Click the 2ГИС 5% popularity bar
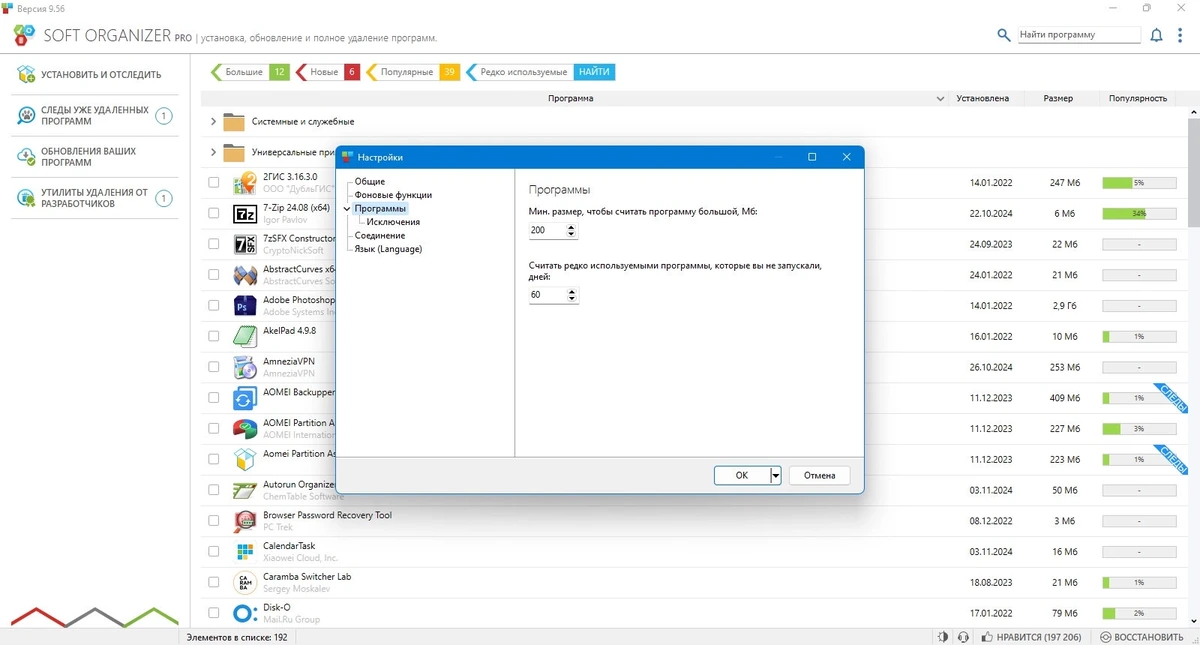The image size is (1200, 645). 1139,183
